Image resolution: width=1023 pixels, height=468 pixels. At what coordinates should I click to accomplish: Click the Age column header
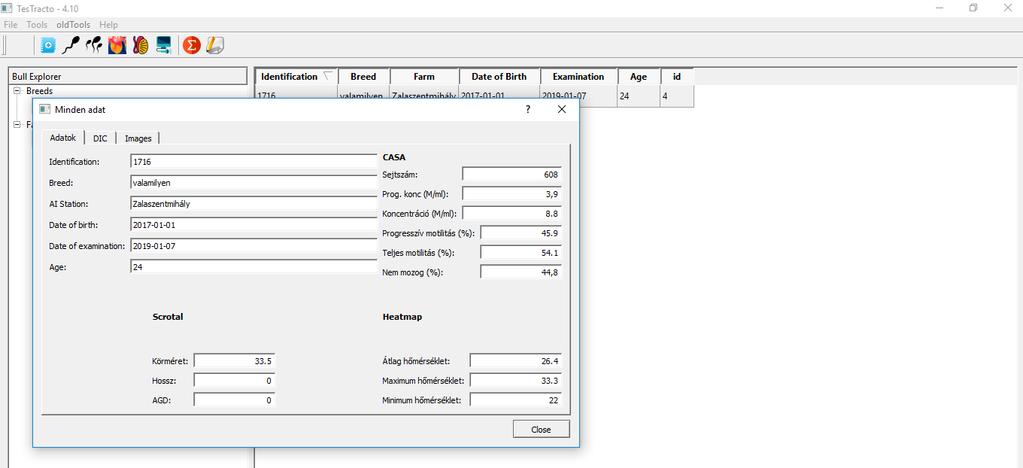[639, 76]
